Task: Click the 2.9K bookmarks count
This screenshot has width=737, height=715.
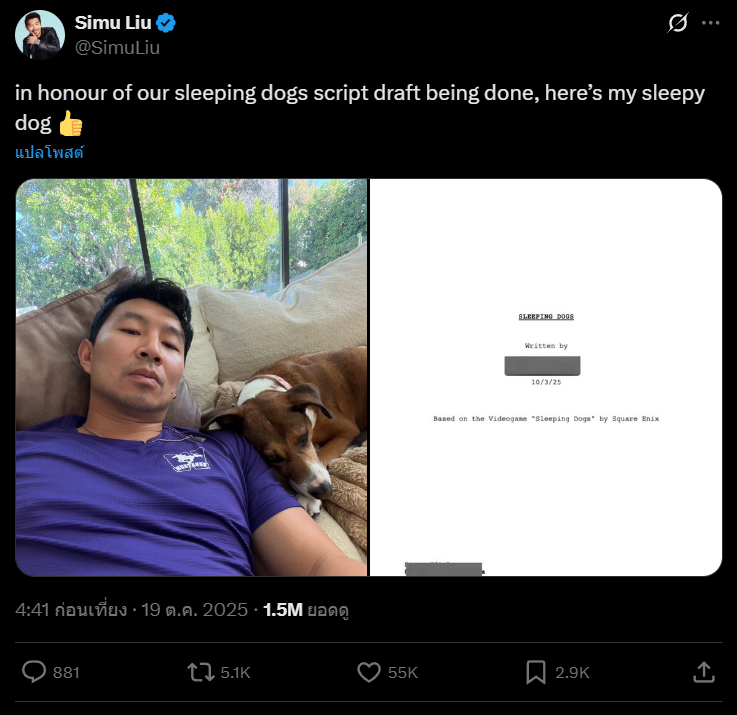Action: [x=573, y=672]
